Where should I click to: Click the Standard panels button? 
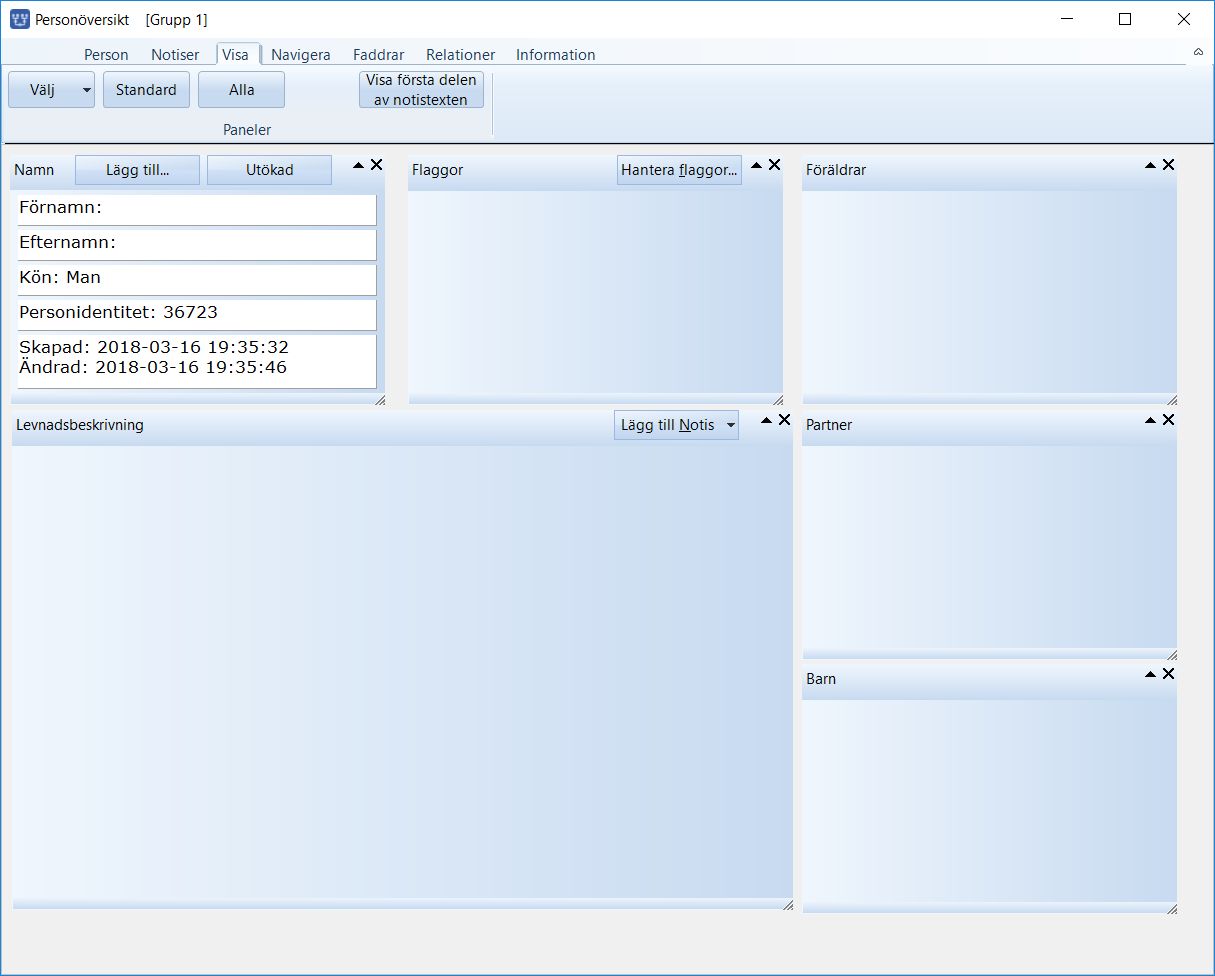[x=146, y=90]
